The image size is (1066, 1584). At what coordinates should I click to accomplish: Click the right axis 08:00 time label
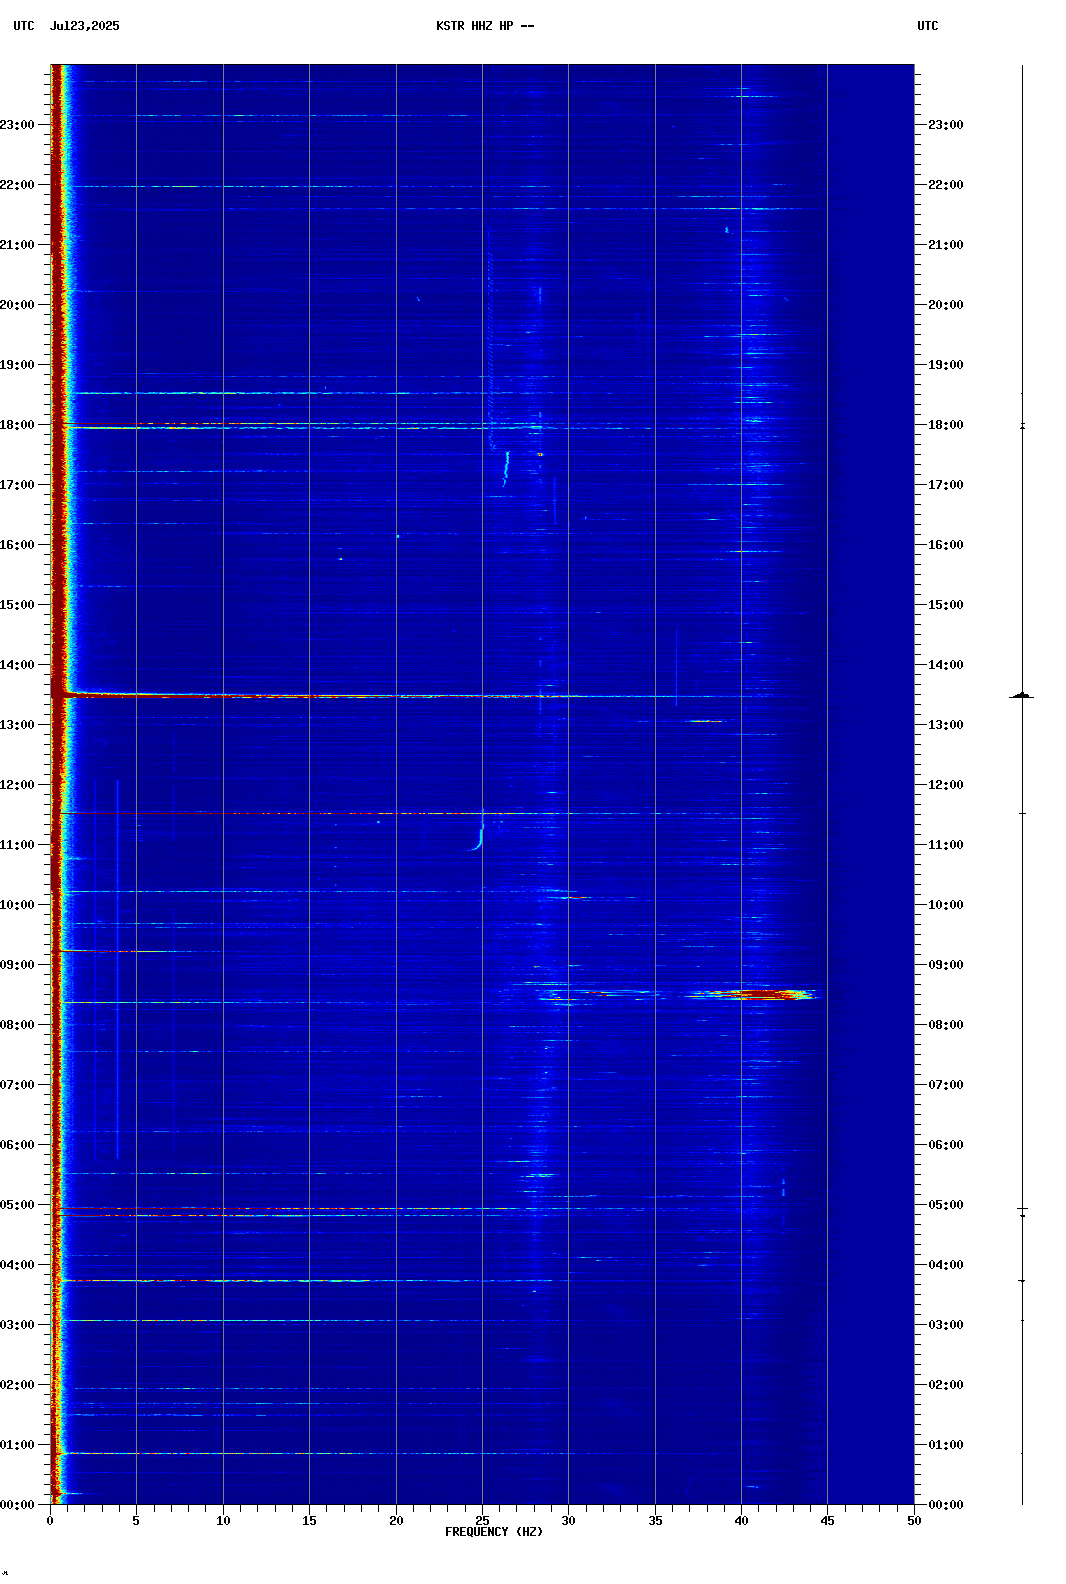click(x=946, y=1025)
